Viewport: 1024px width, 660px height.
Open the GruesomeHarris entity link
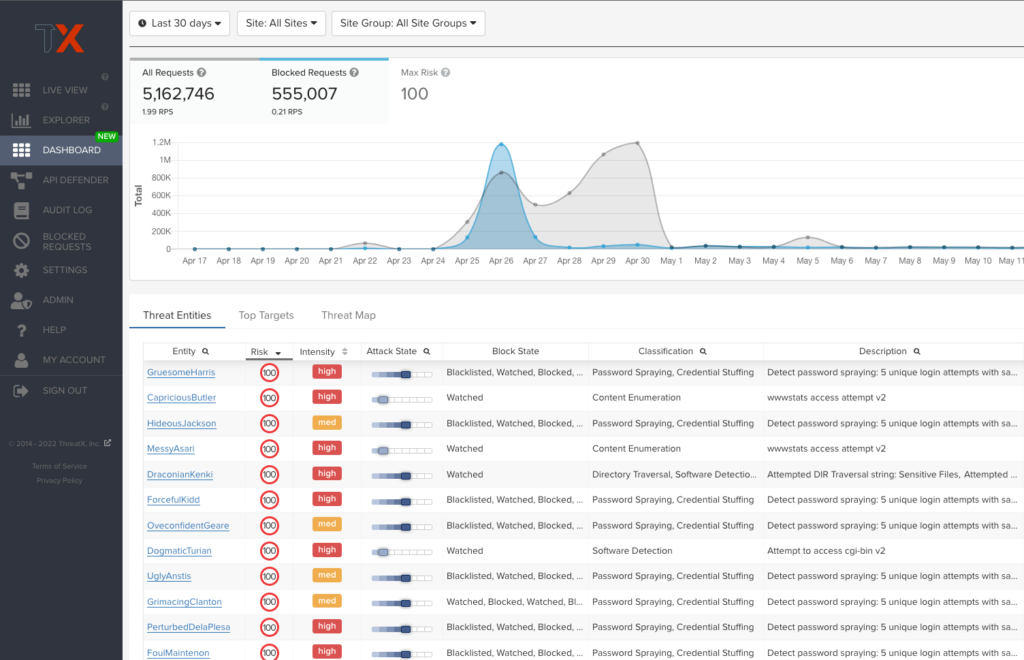pyautogui.click(x=181, y=372)
